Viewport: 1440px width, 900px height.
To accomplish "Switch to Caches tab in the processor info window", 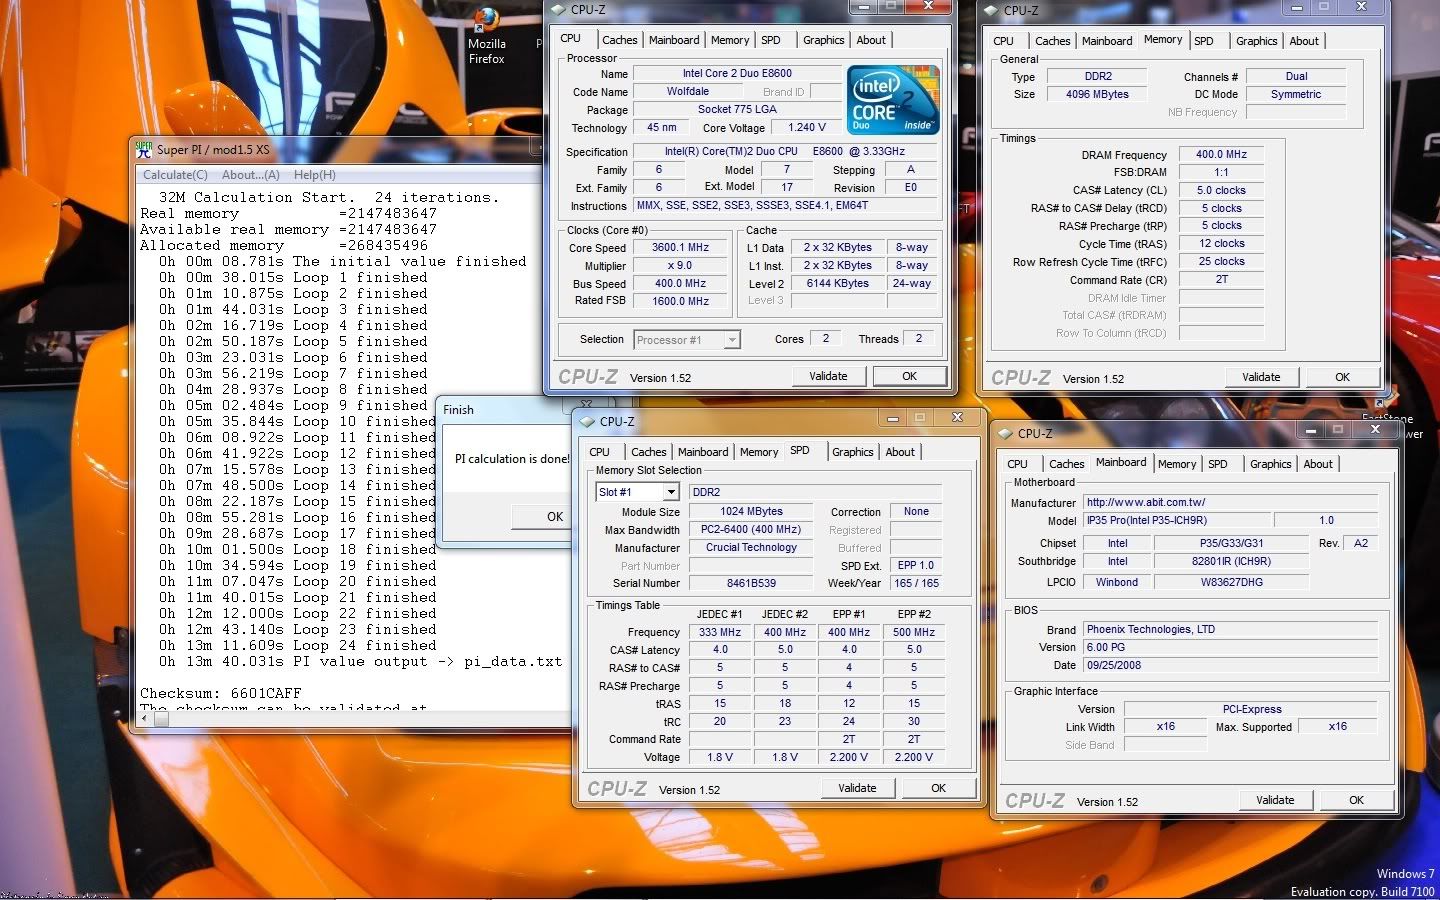I will pos(619,40).
